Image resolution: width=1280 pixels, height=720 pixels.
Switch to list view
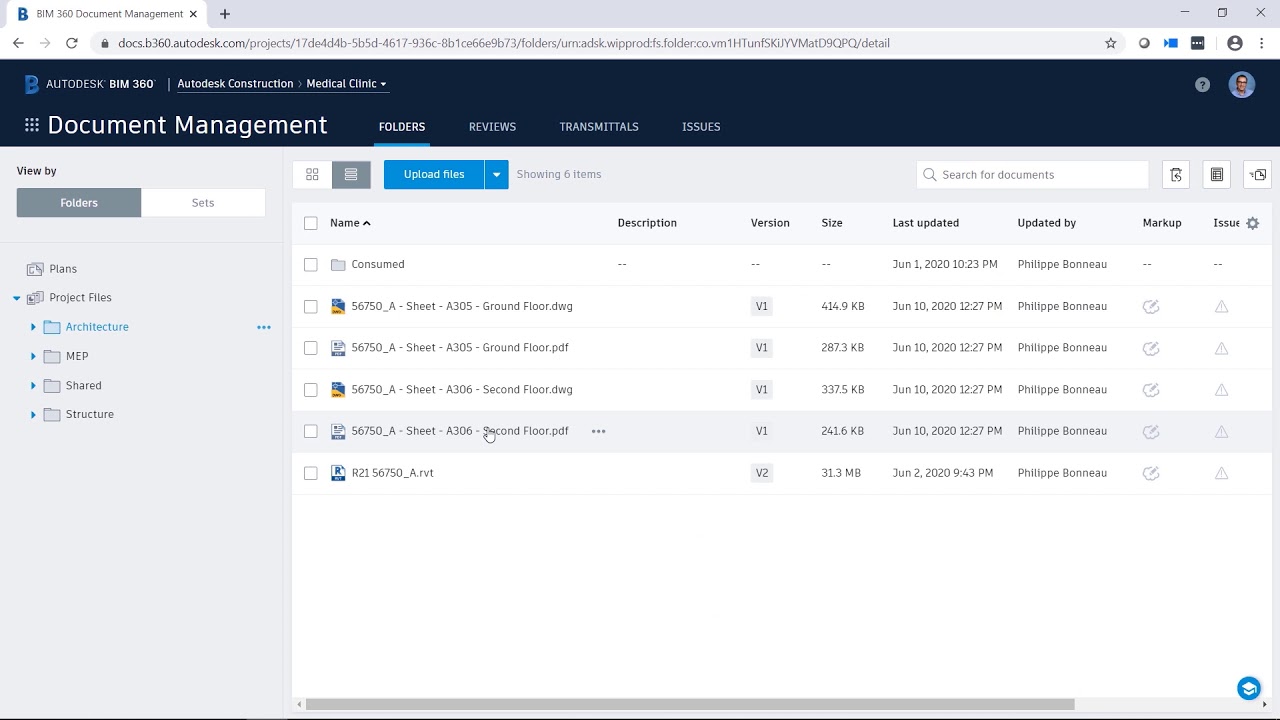351,174
